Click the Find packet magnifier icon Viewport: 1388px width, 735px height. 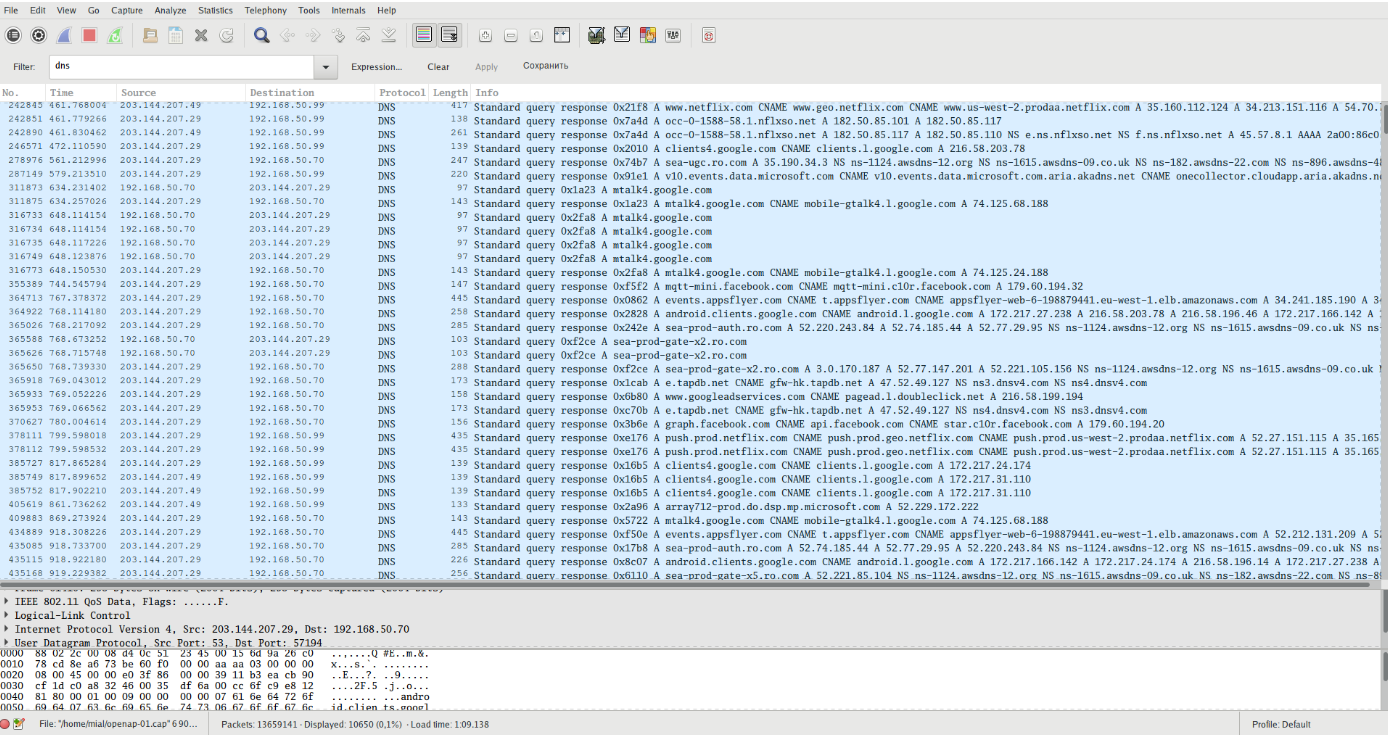click(x=261, y=35)
